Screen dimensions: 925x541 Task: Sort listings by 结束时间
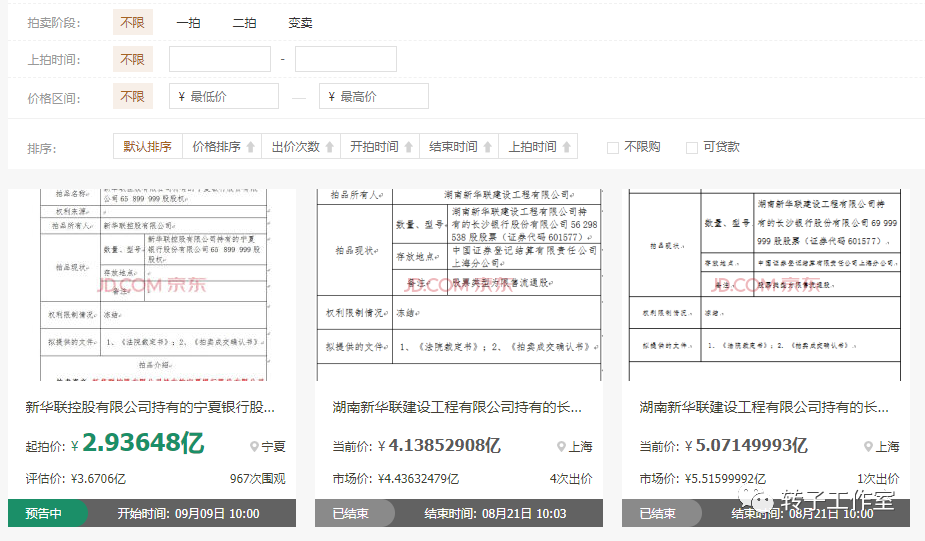point(459,146)
